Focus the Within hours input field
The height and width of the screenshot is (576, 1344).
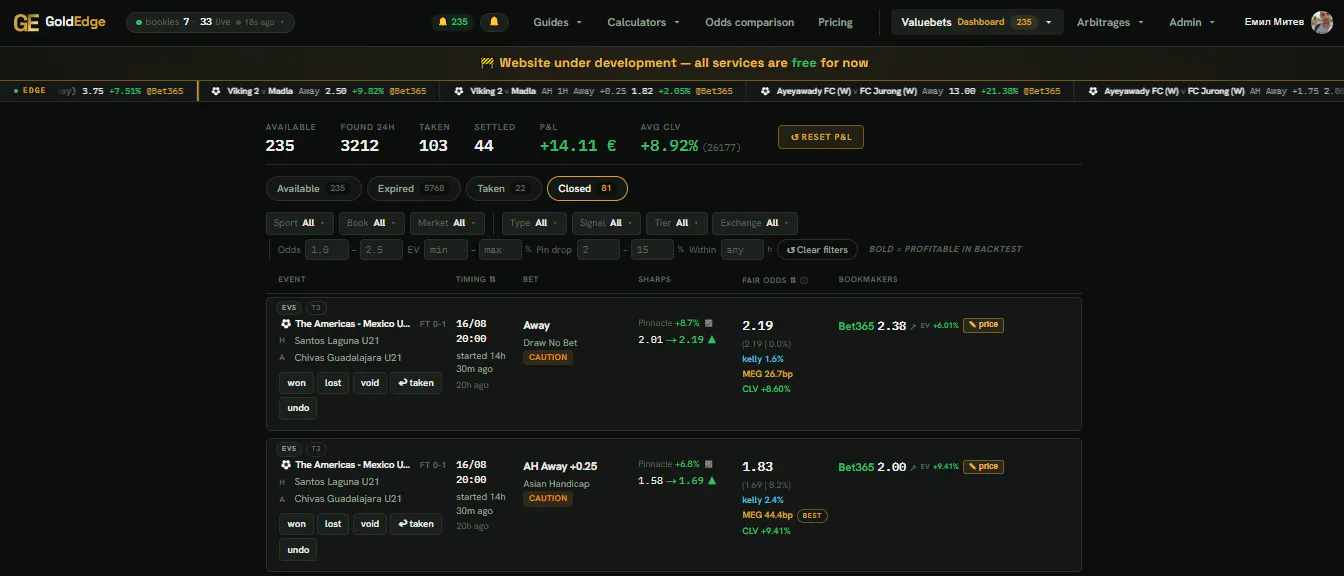click(x=742, y=250)
